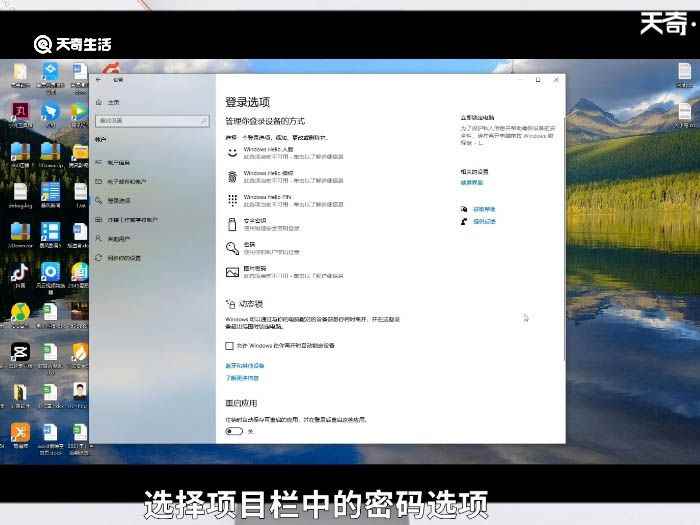The image size is (700, 525).
Task: Open TikTok (抖音) desktop shortcut
Action: point(20,275)
